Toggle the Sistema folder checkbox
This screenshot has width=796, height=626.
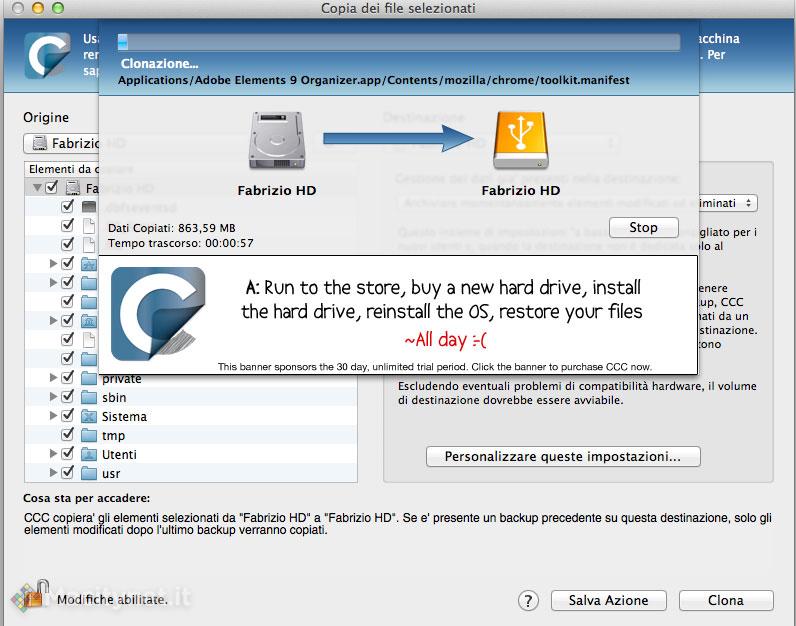coord(67,416)
